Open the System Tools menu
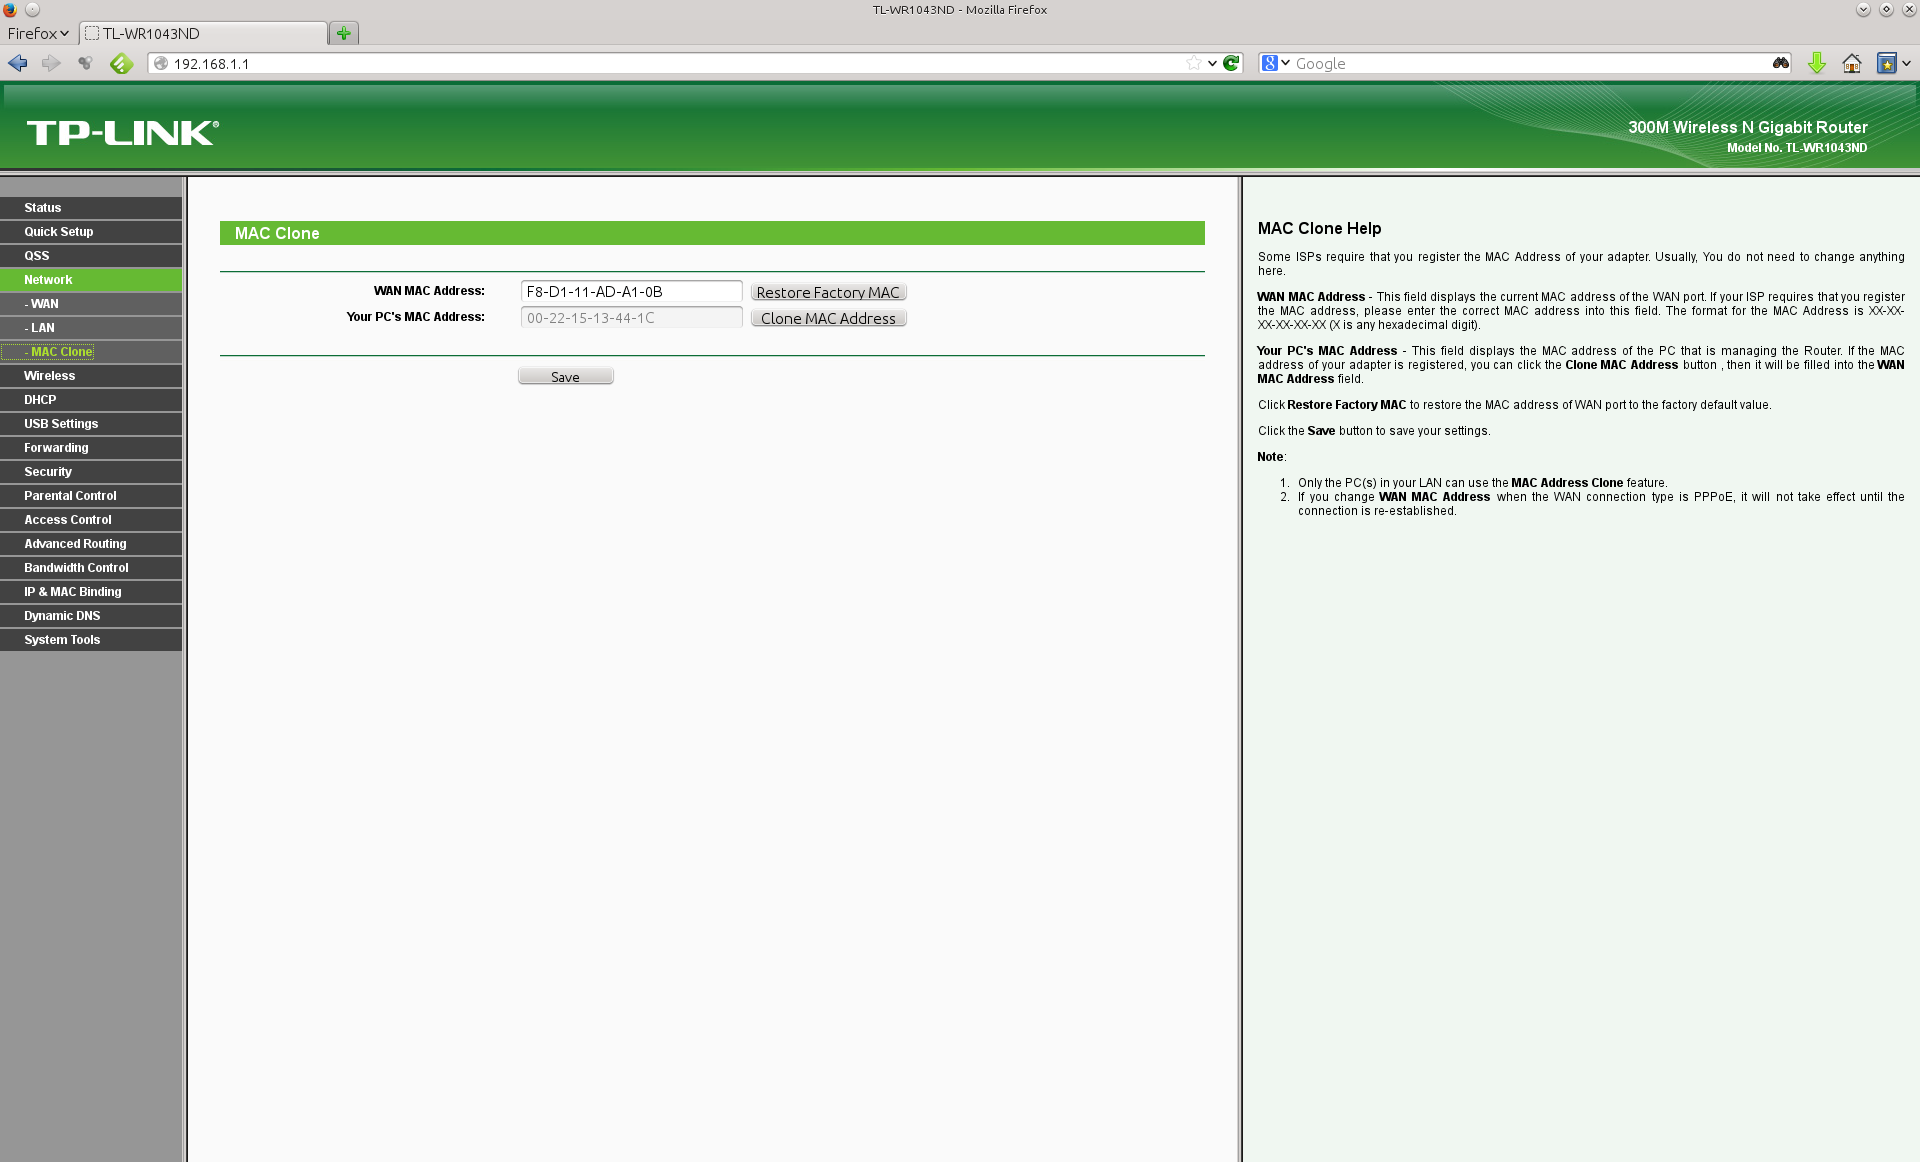This screenshot has height=1162, width=1920. (62, 640)
